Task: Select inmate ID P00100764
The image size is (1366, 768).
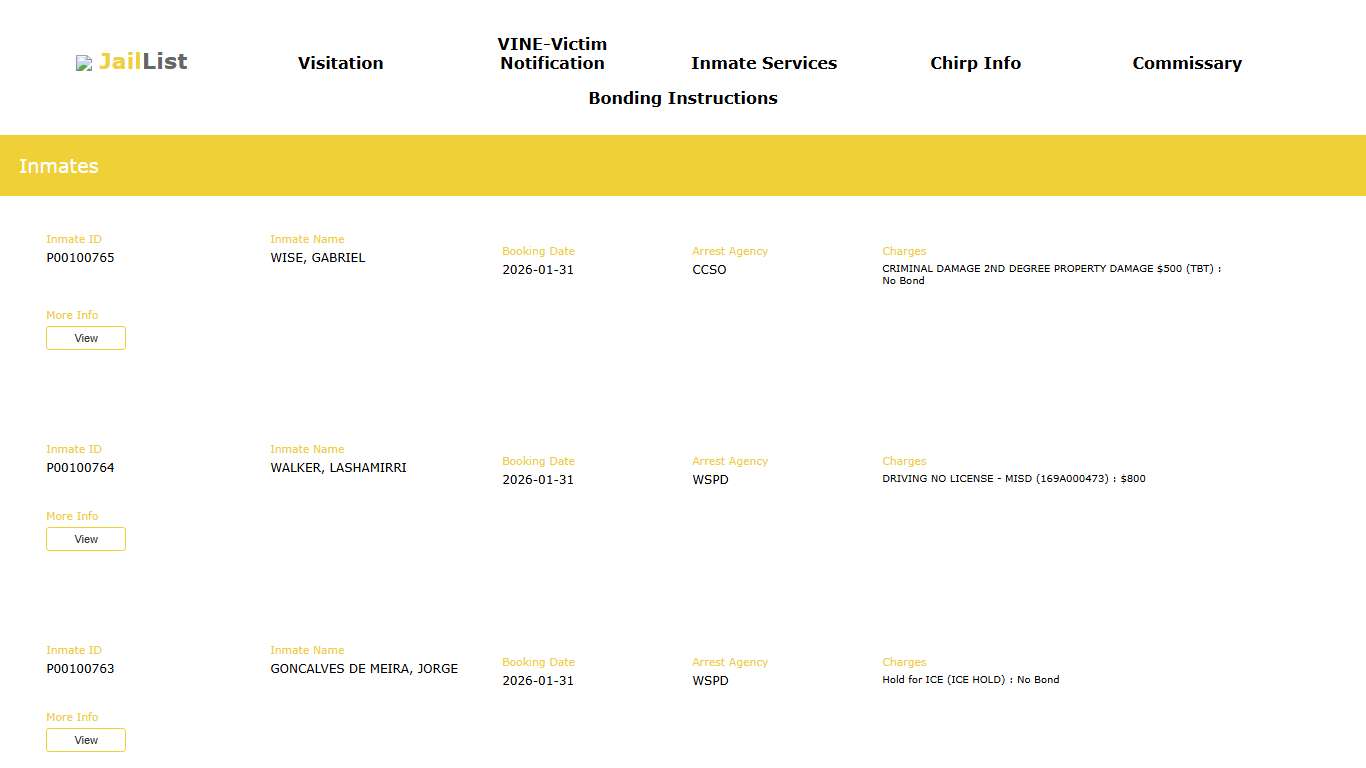Action: tap(80, 468)
